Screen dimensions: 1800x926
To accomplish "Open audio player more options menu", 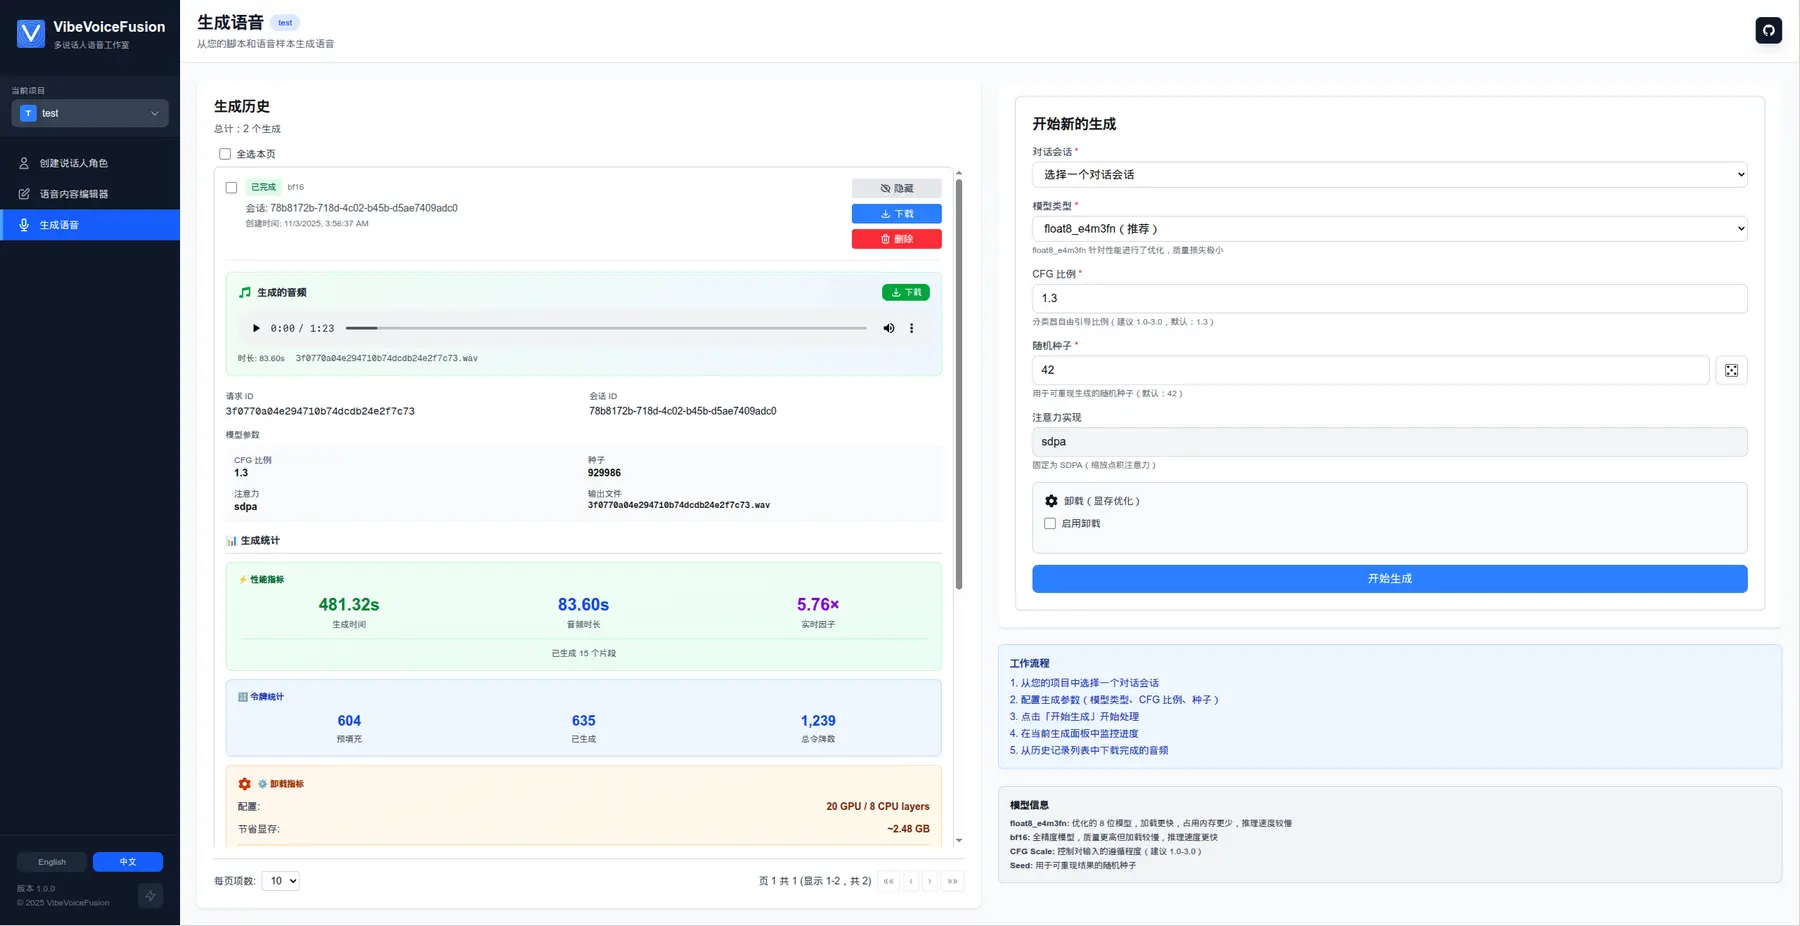I will click(x=911, y=328).
